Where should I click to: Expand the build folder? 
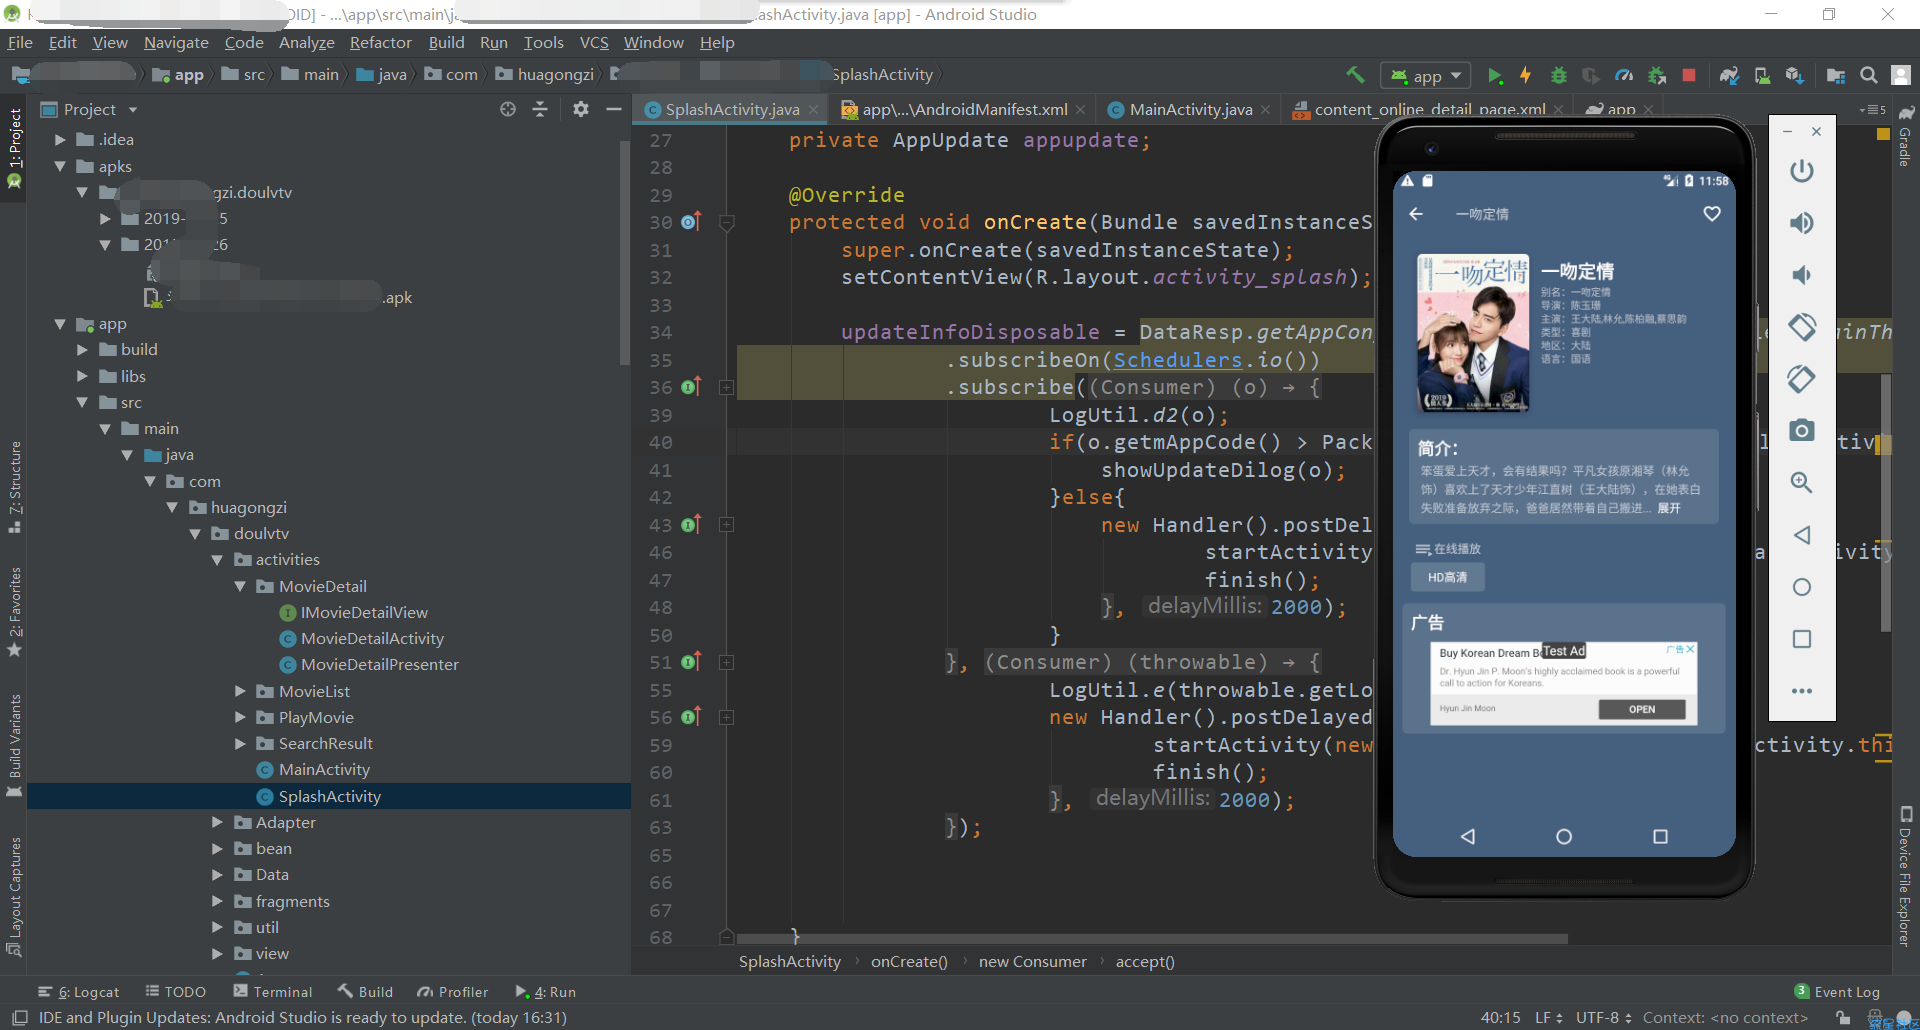point(83,350)
